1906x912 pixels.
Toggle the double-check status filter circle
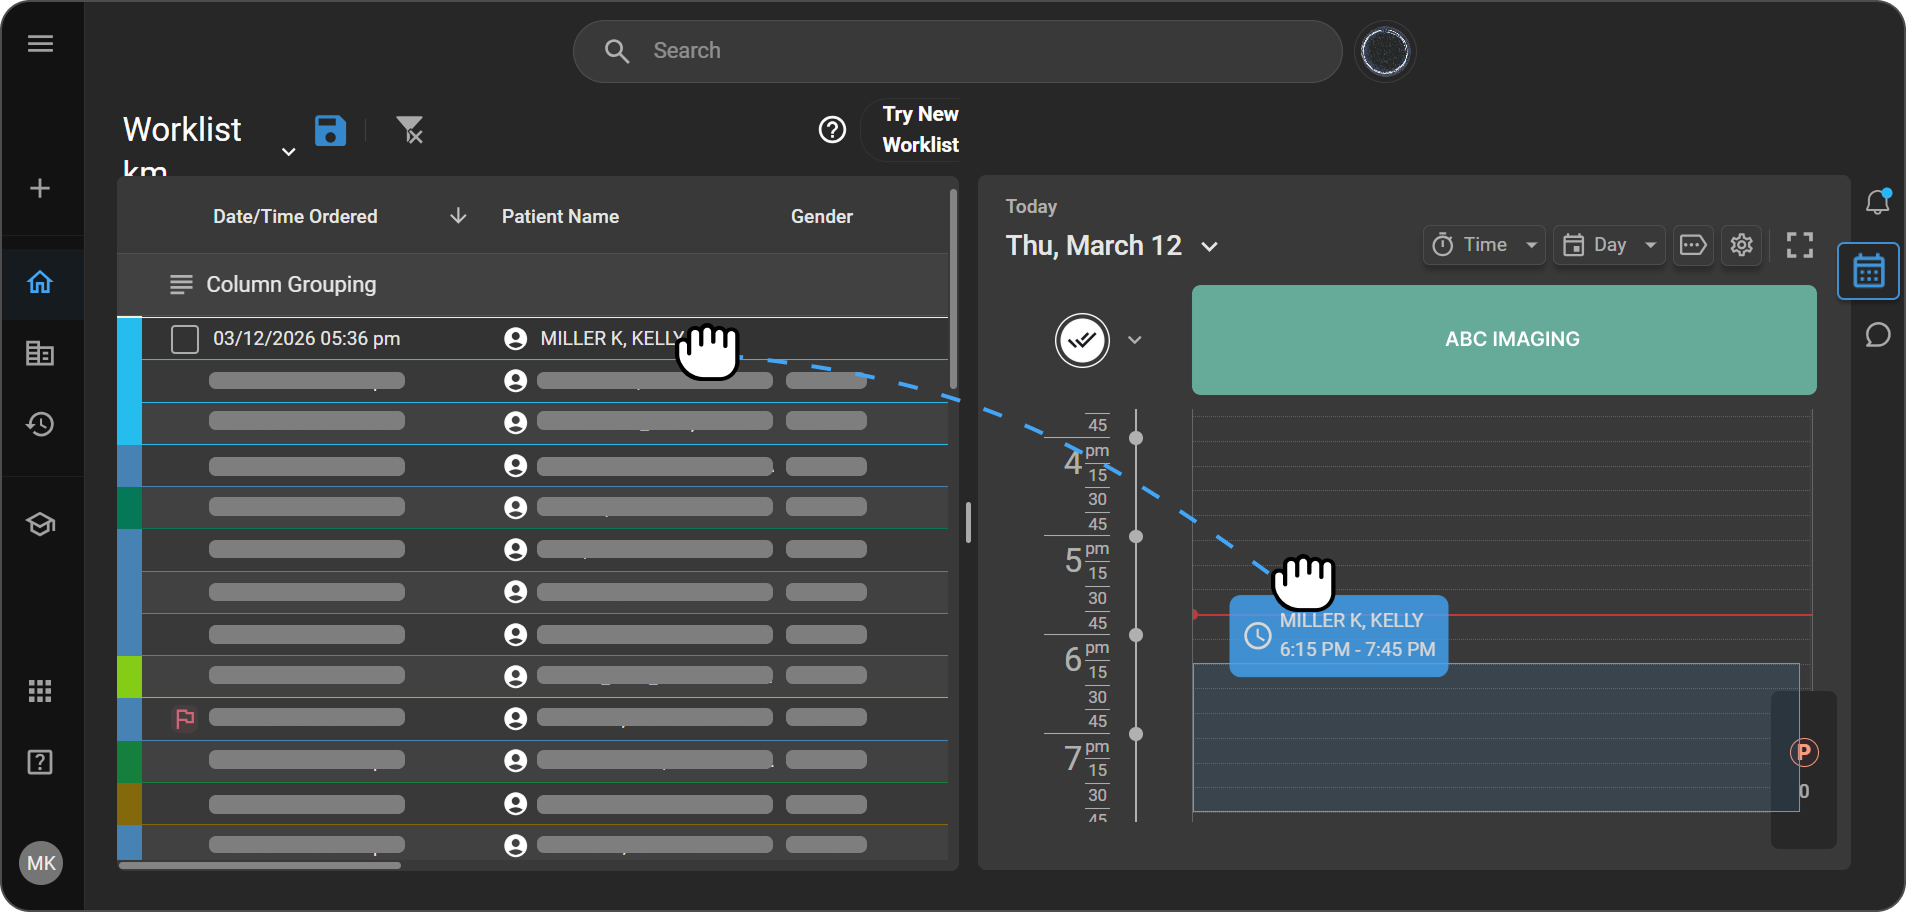tap(1082, 341)
